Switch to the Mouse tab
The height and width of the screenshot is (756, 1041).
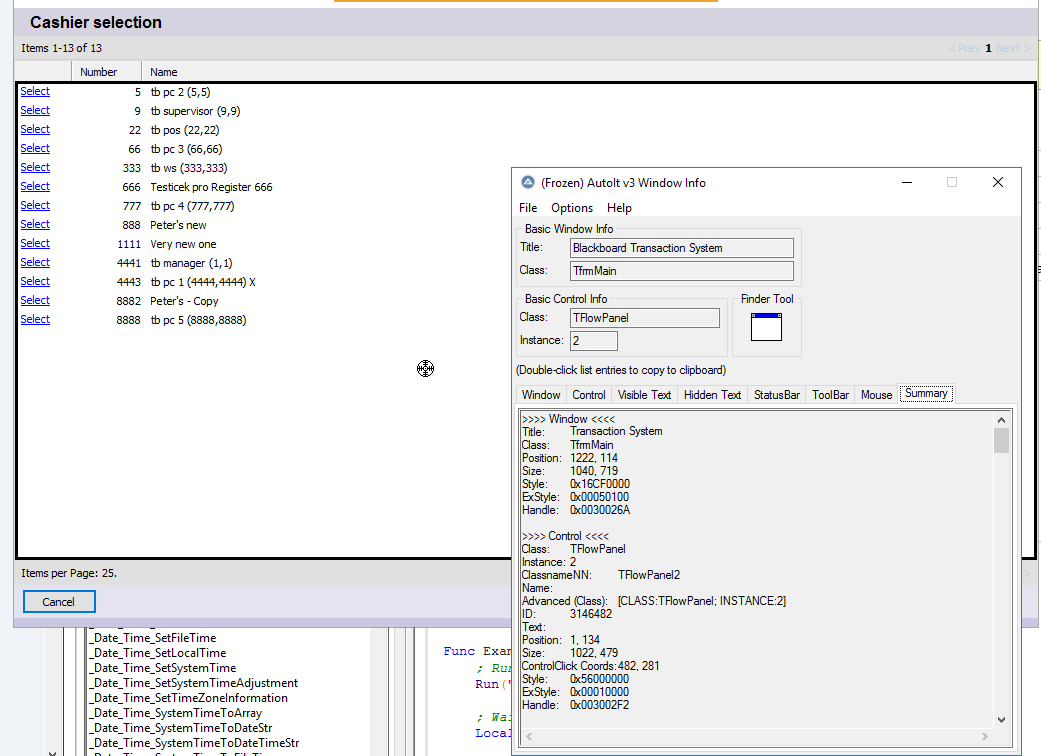[x=876, y=395]
